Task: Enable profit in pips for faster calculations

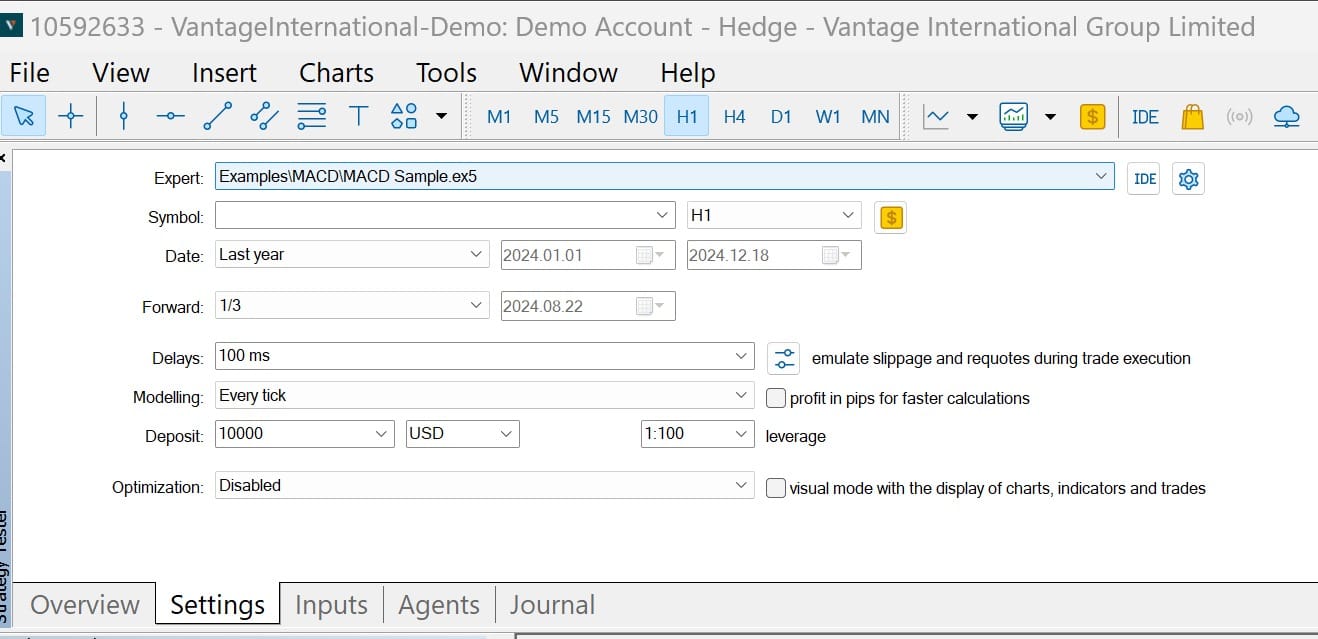Action: pyautogui.click(x=776, y=398)
